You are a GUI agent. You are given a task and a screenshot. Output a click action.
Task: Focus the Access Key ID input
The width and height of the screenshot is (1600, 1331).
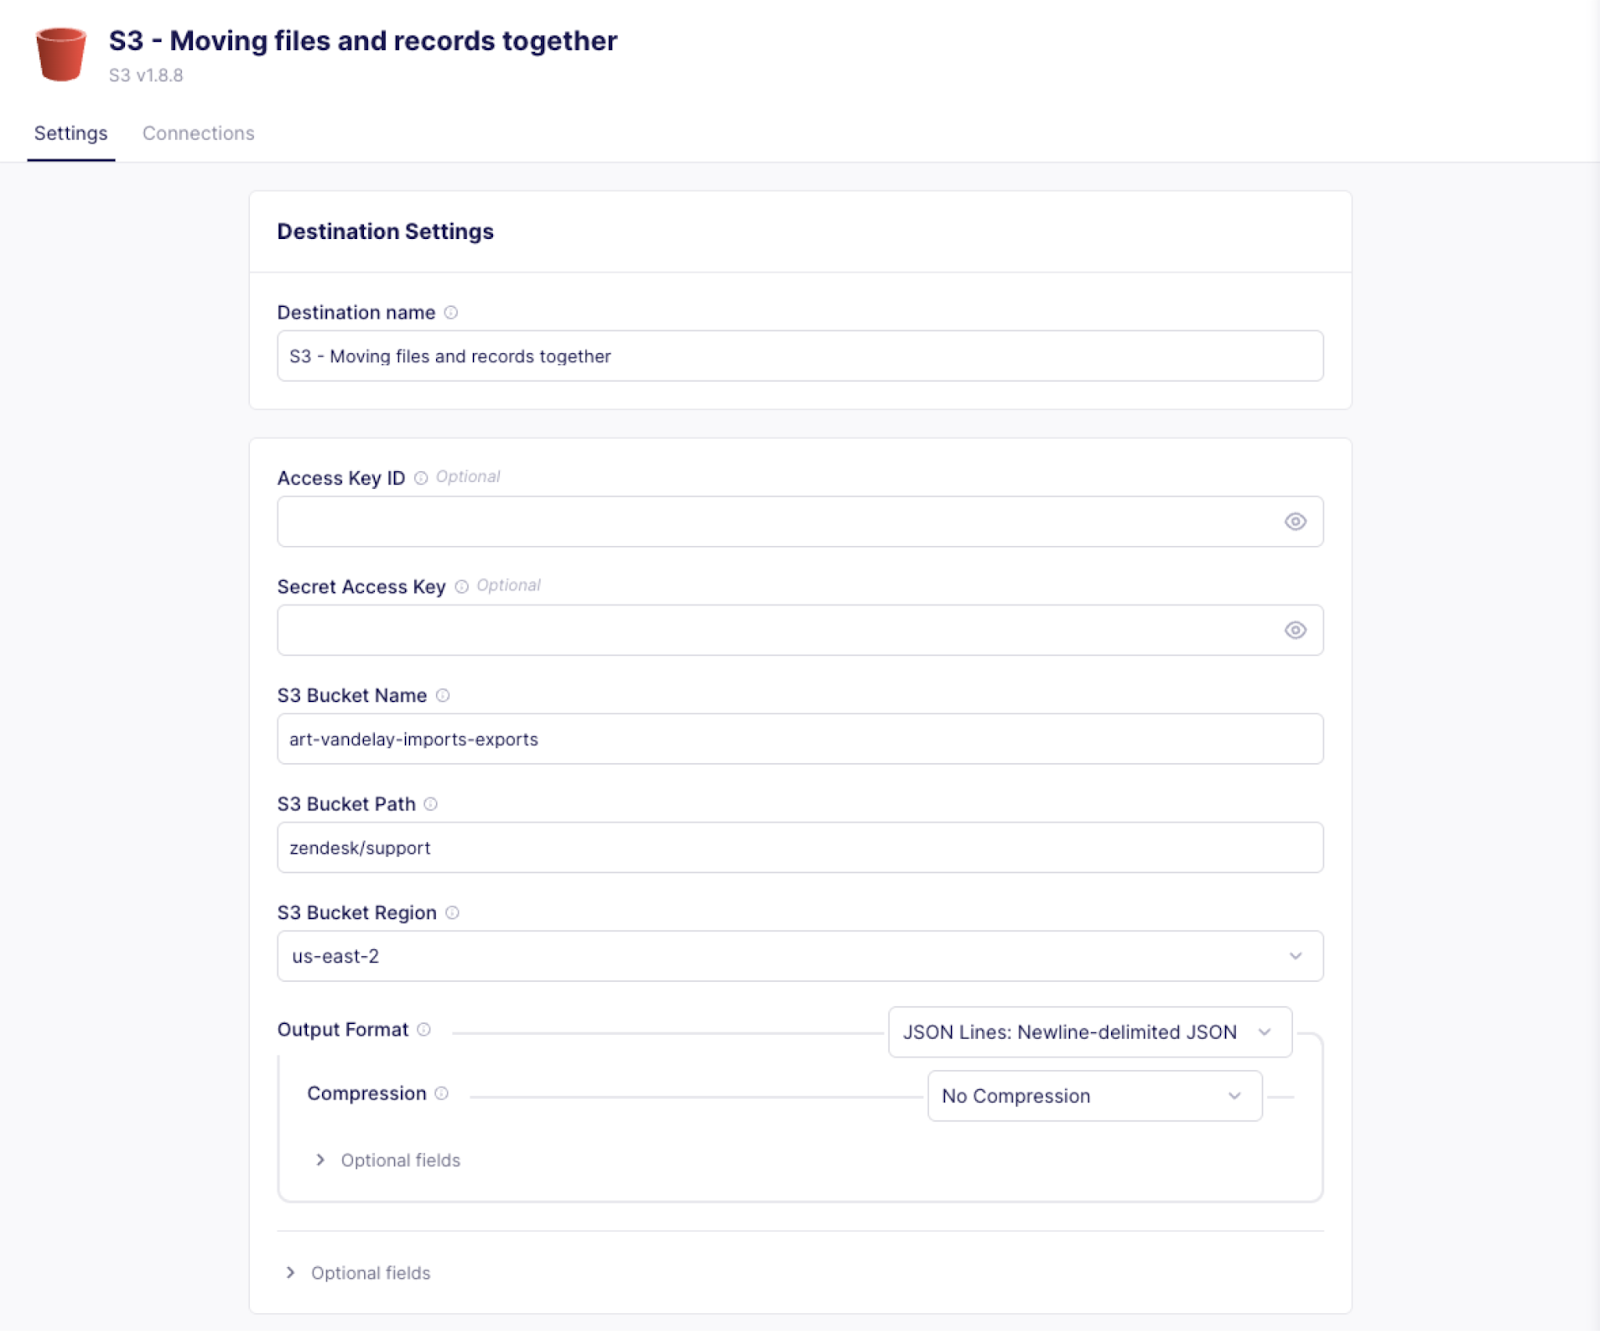tap(800, 522)
